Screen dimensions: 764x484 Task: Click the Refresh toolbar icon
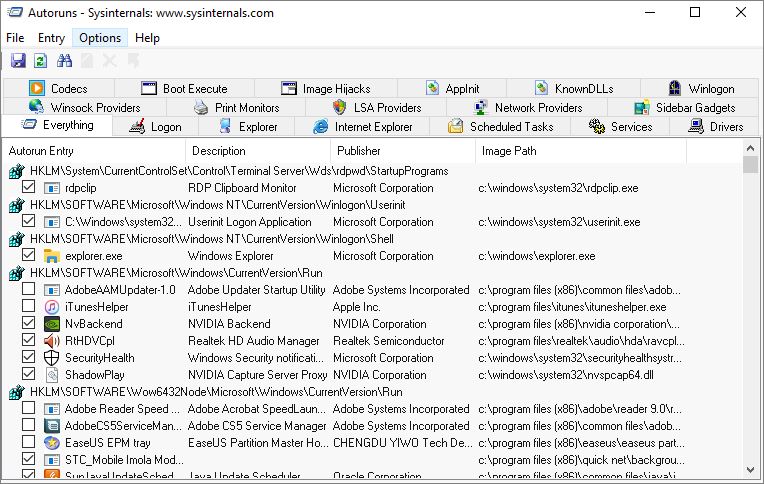[x=40, y=61]
